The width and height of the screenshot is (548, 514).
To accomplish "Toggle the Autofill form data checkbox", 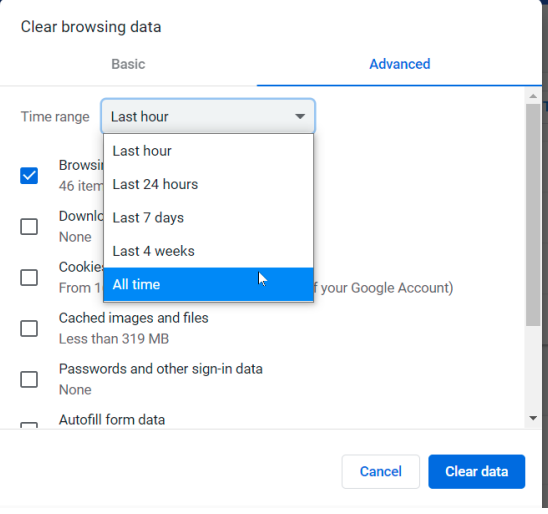I will pyautogui.click(x=29, y=426).
